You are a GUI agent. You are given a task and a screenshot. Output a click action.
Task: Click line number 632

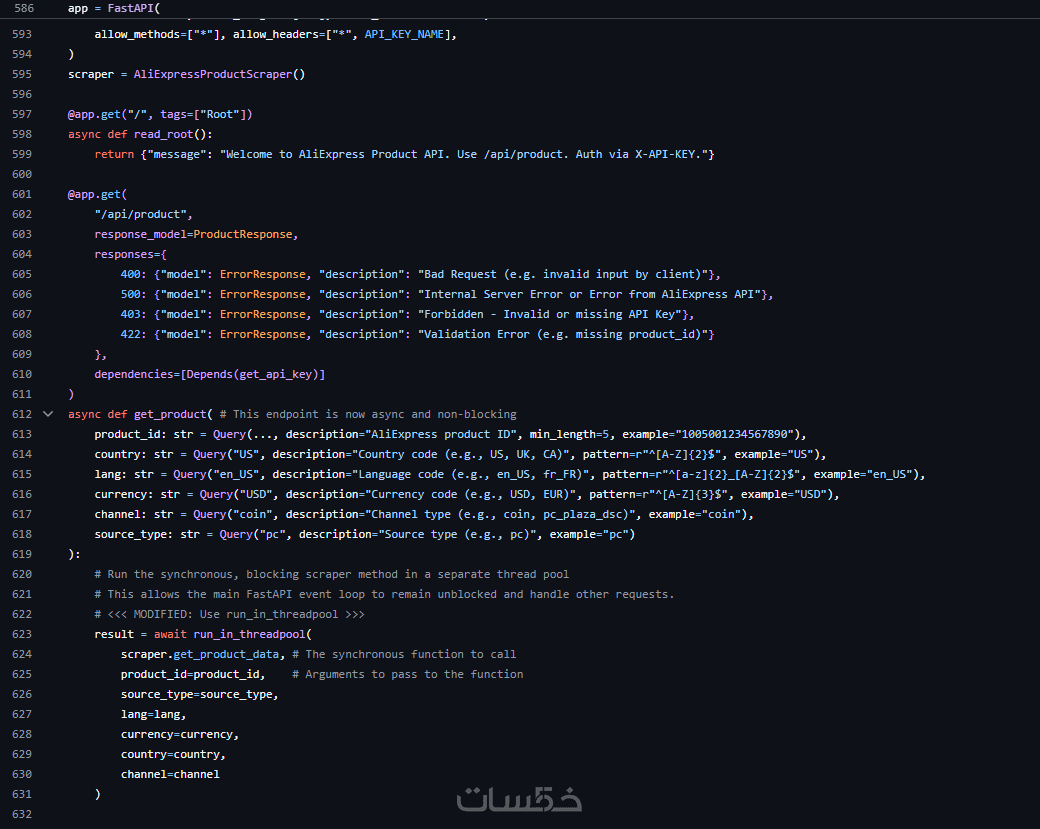point(22,814)
